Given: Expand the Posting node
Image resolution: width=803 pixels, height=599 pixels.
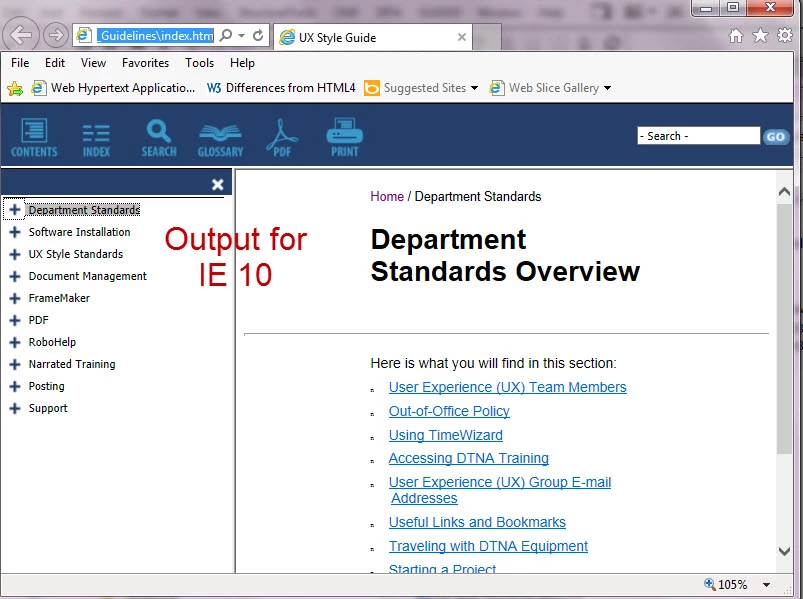Looking at the screenshot, I should [14, 386].
